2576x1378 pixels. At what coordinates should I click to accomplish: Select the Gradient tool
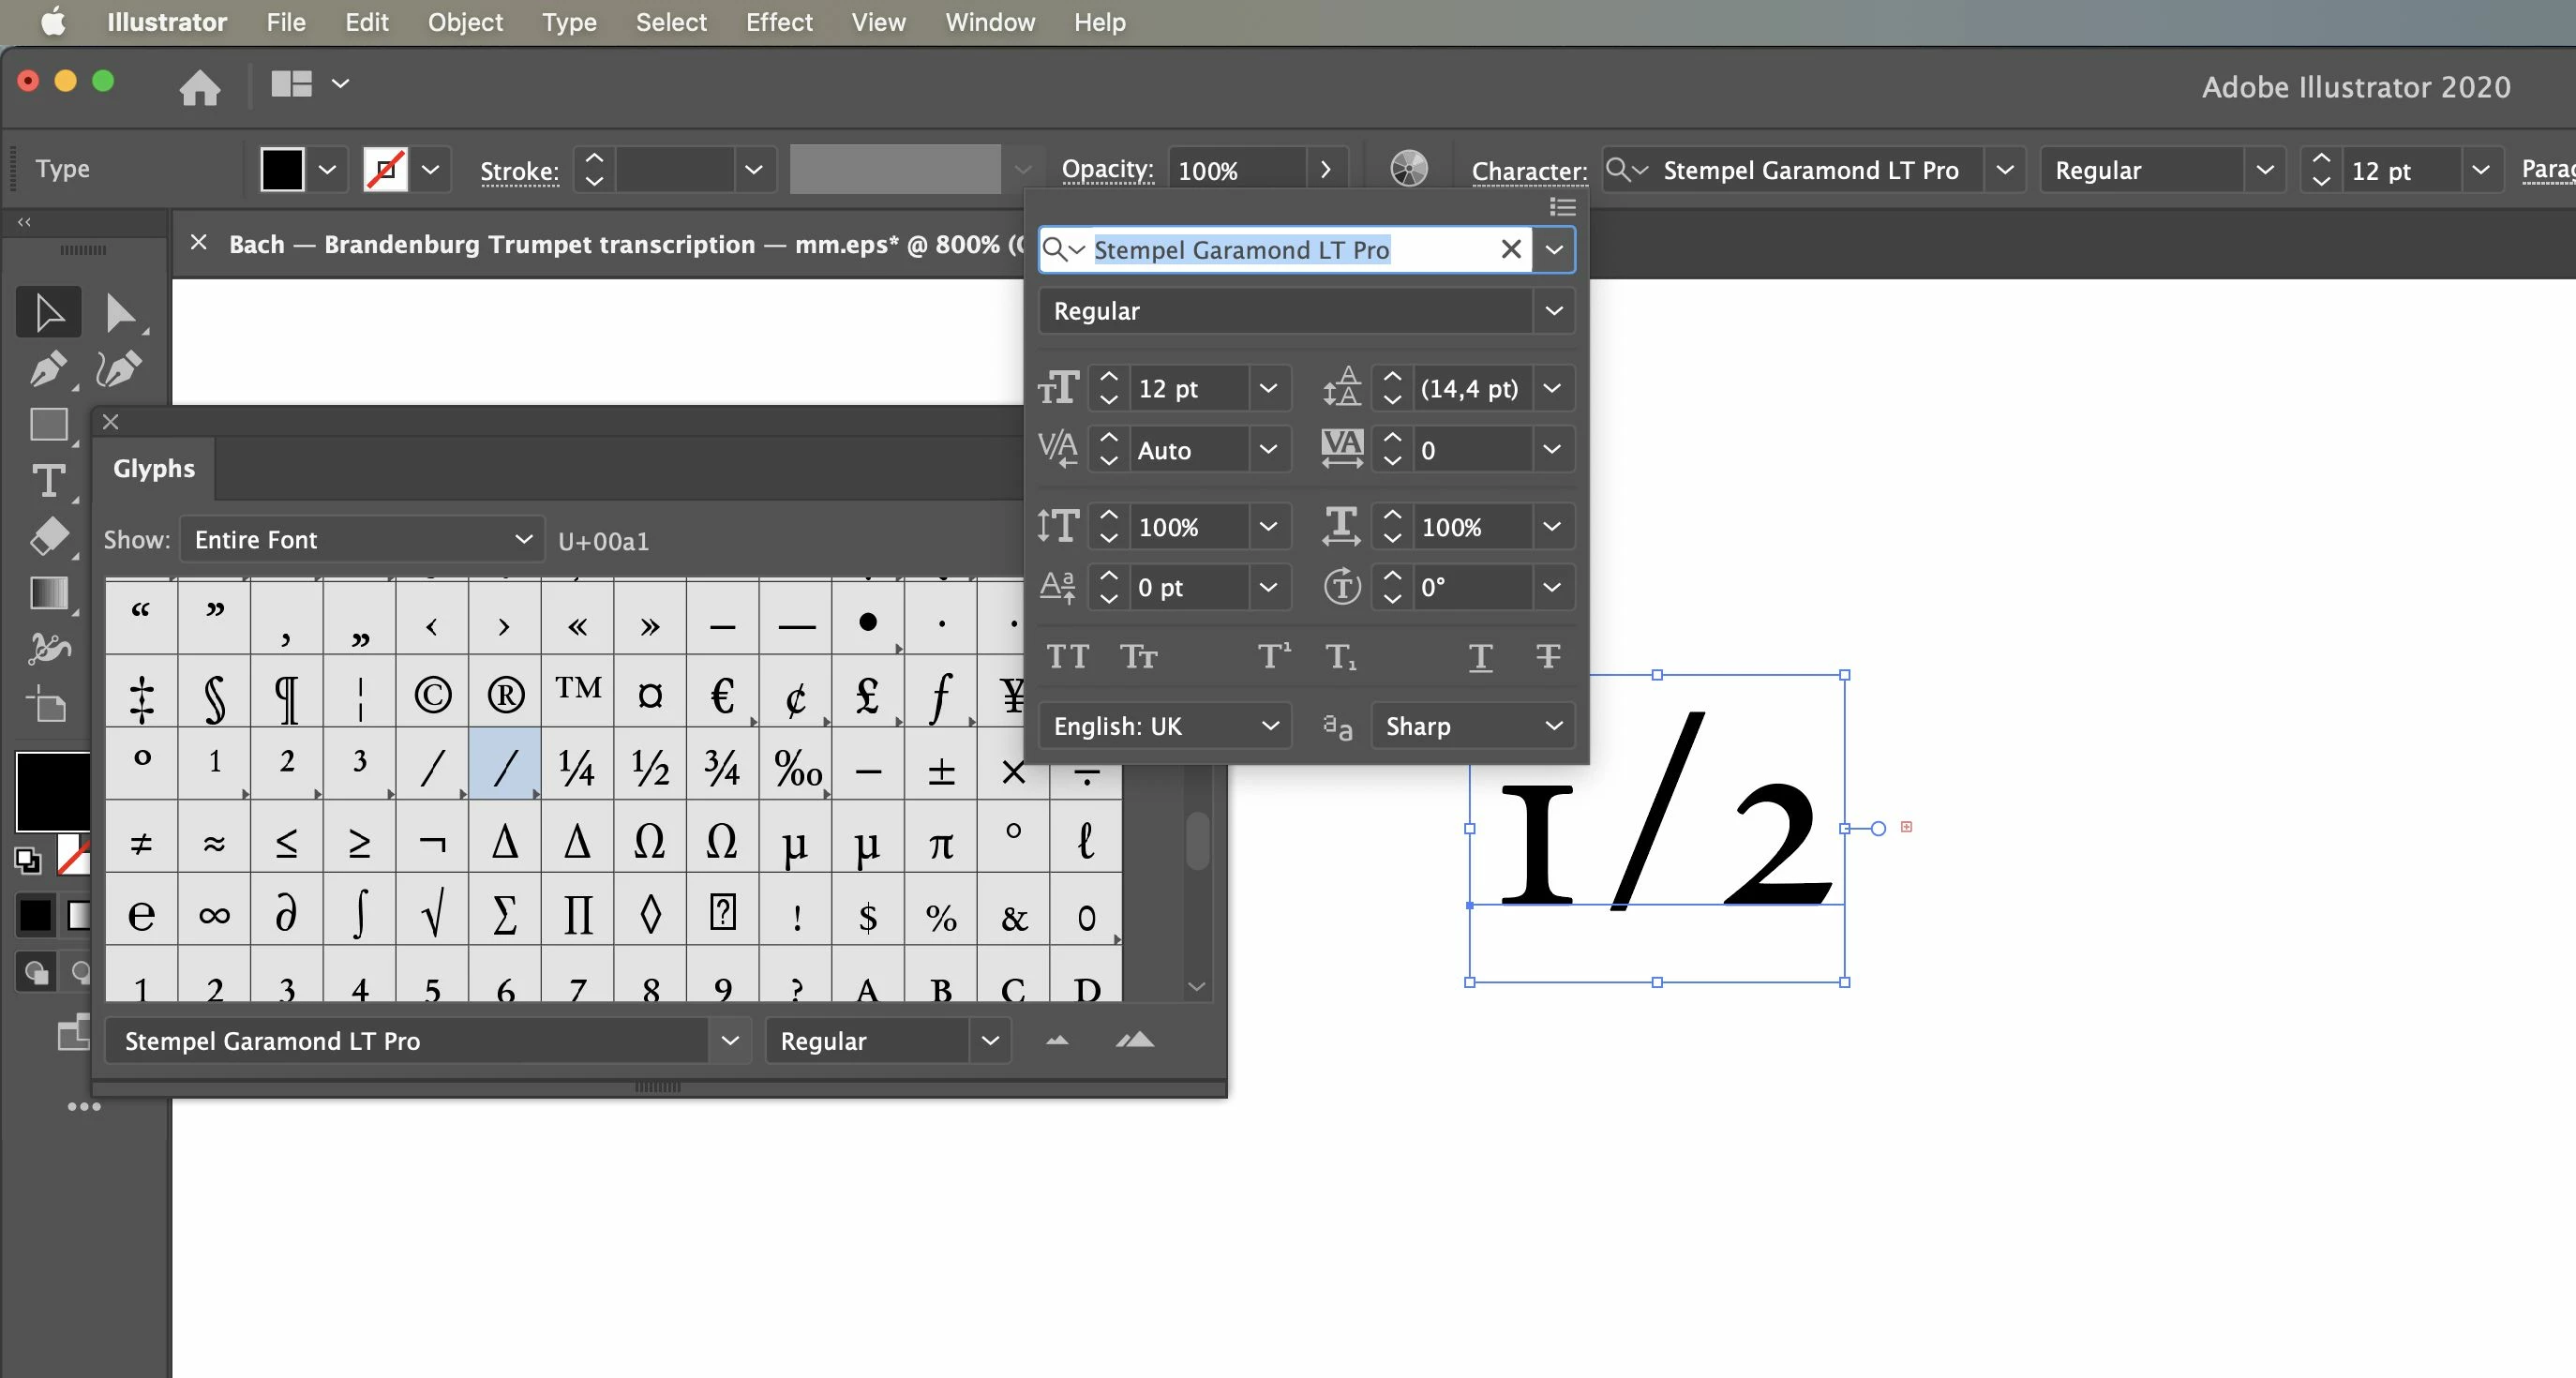pyautogui.click(x=48, y=593)
